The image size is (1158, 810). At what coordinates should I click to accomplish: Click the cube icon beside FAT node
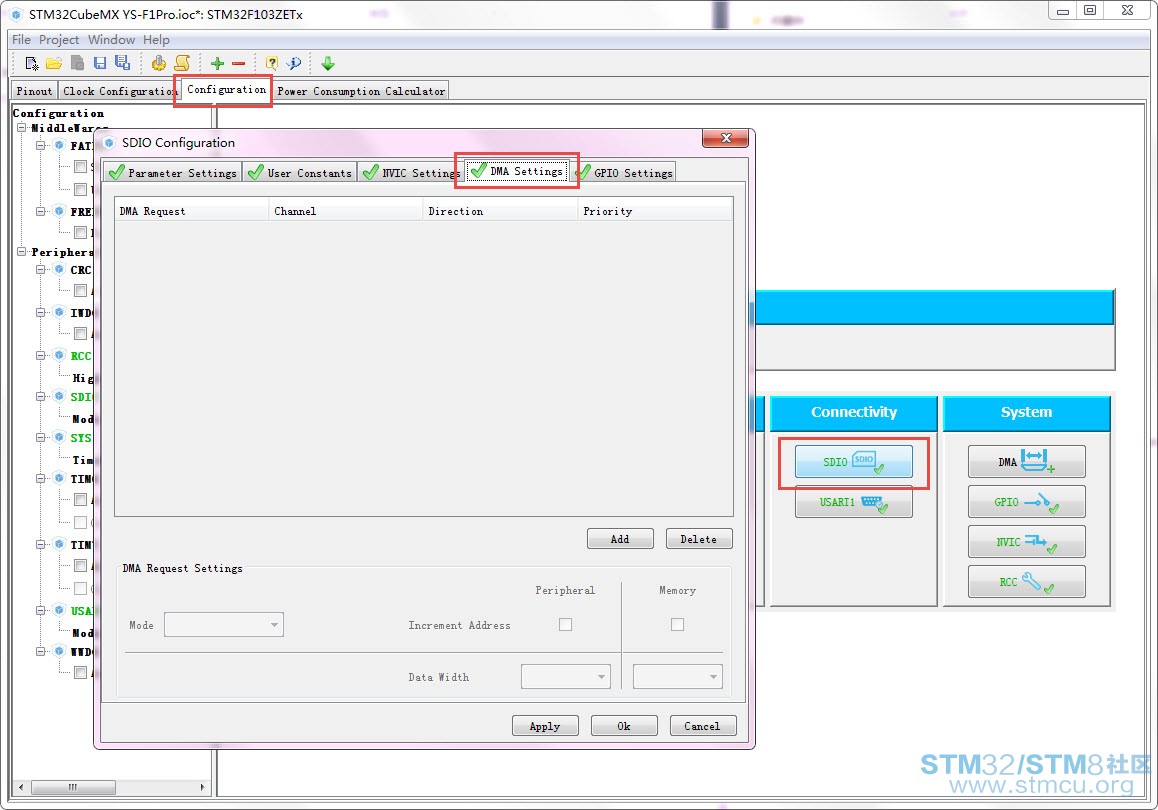coord(59,145)
